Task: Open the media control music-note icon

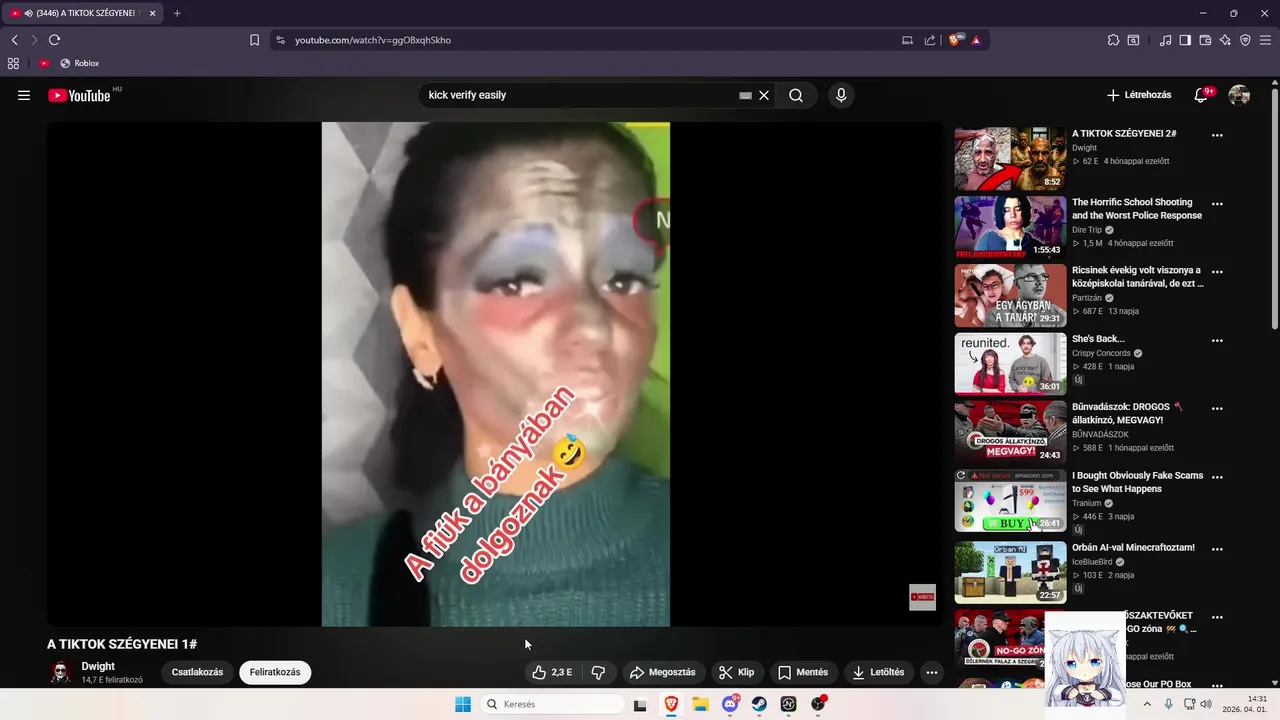Action: (1165, 40)
